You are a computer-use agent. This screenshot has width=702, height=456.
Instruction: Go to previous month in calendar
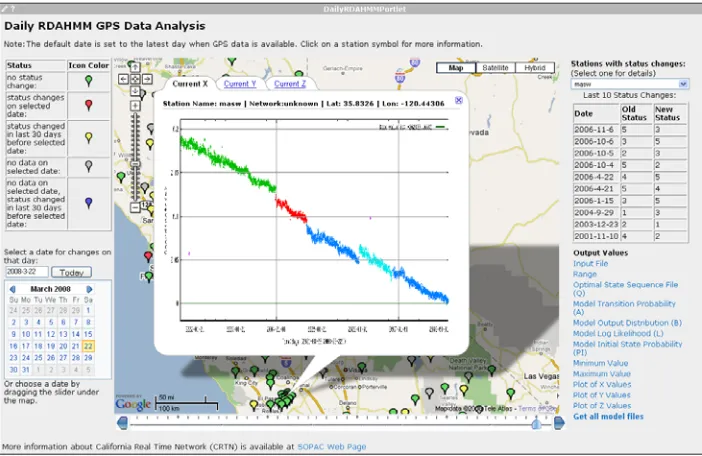point(13,289)
